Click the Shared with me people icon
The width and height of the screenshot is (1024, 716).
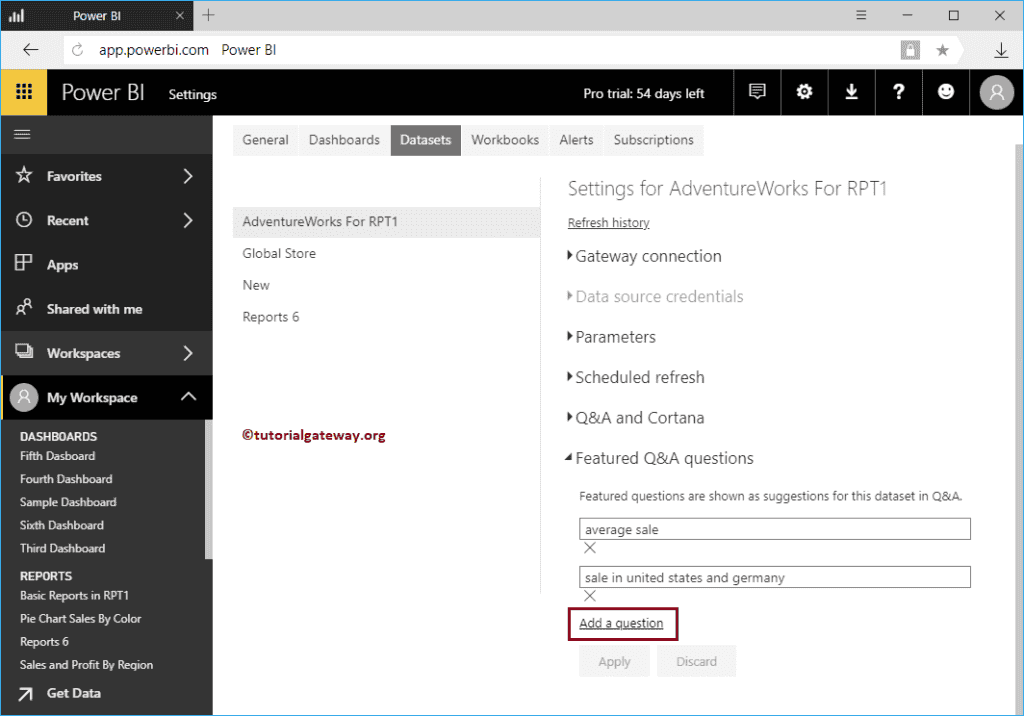[24, 308]
